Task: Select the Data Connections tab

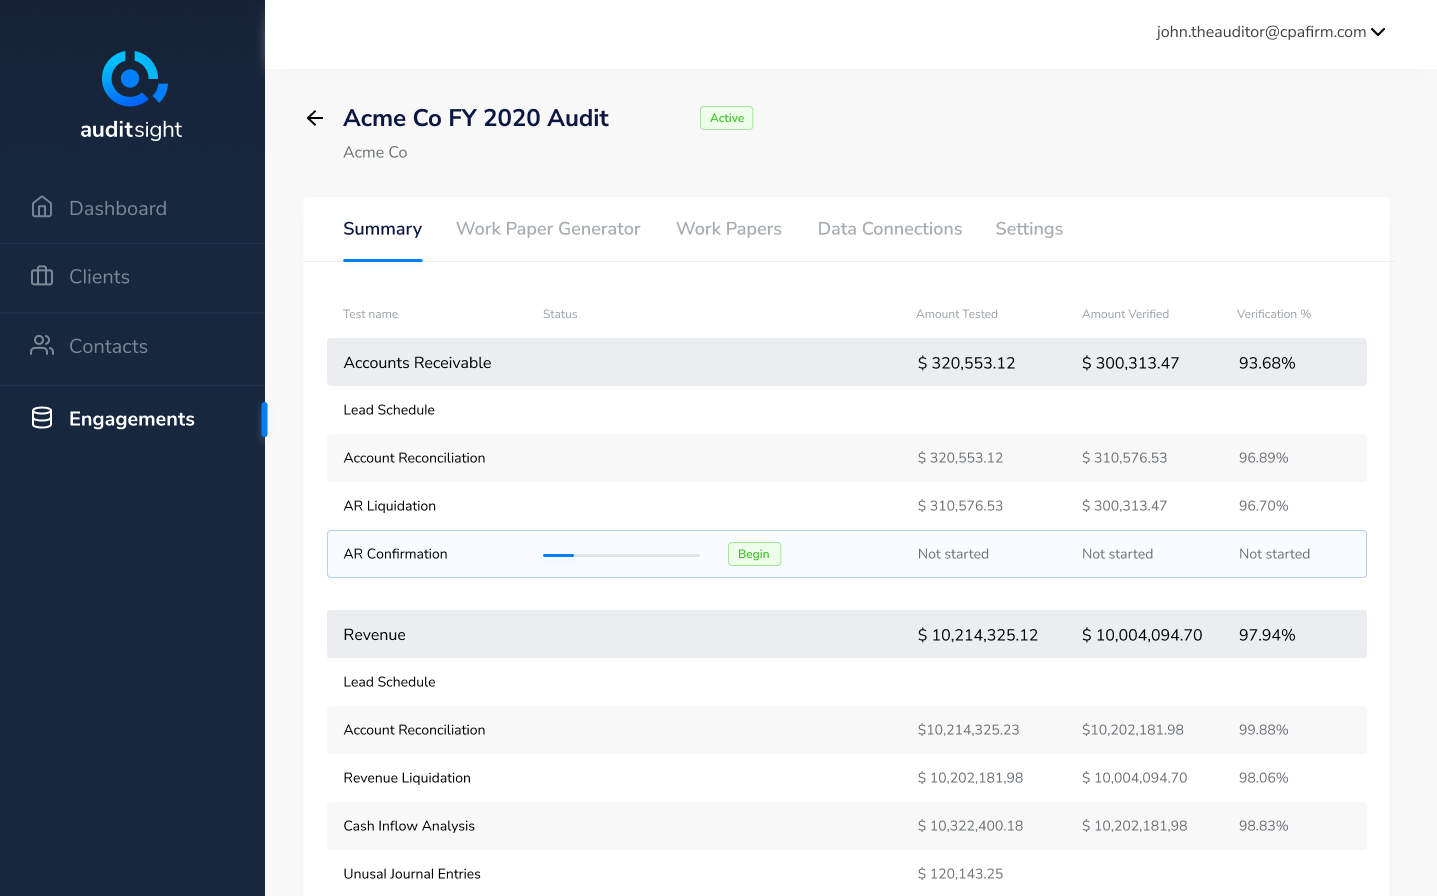Action: [x=889, y=229]
